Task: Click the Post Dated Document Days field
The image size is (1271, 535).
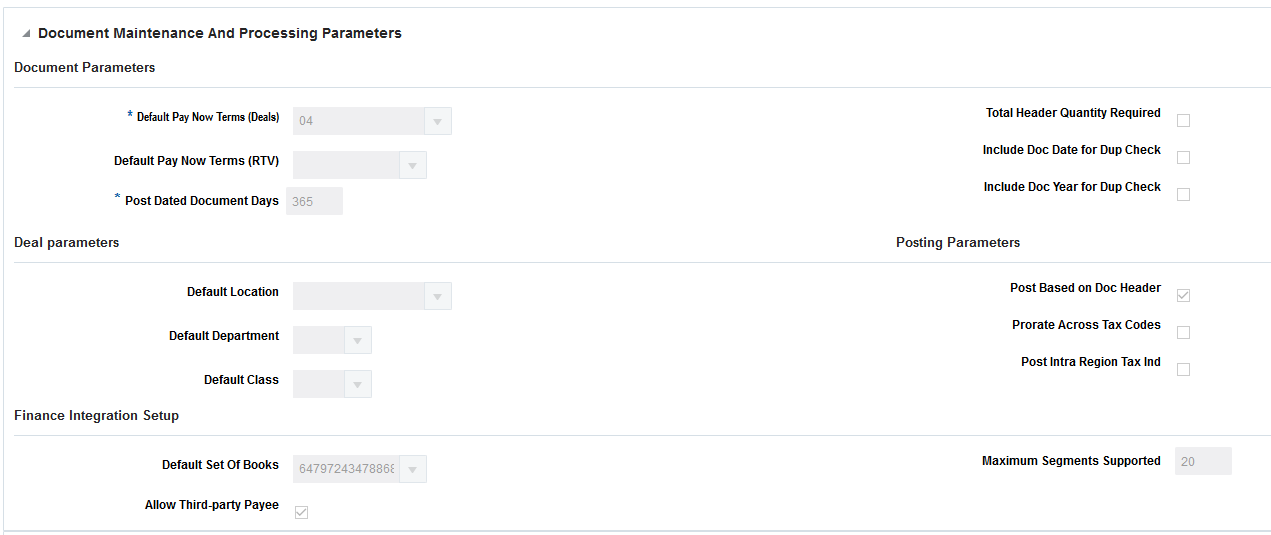Action: click(x=315, y=201)
